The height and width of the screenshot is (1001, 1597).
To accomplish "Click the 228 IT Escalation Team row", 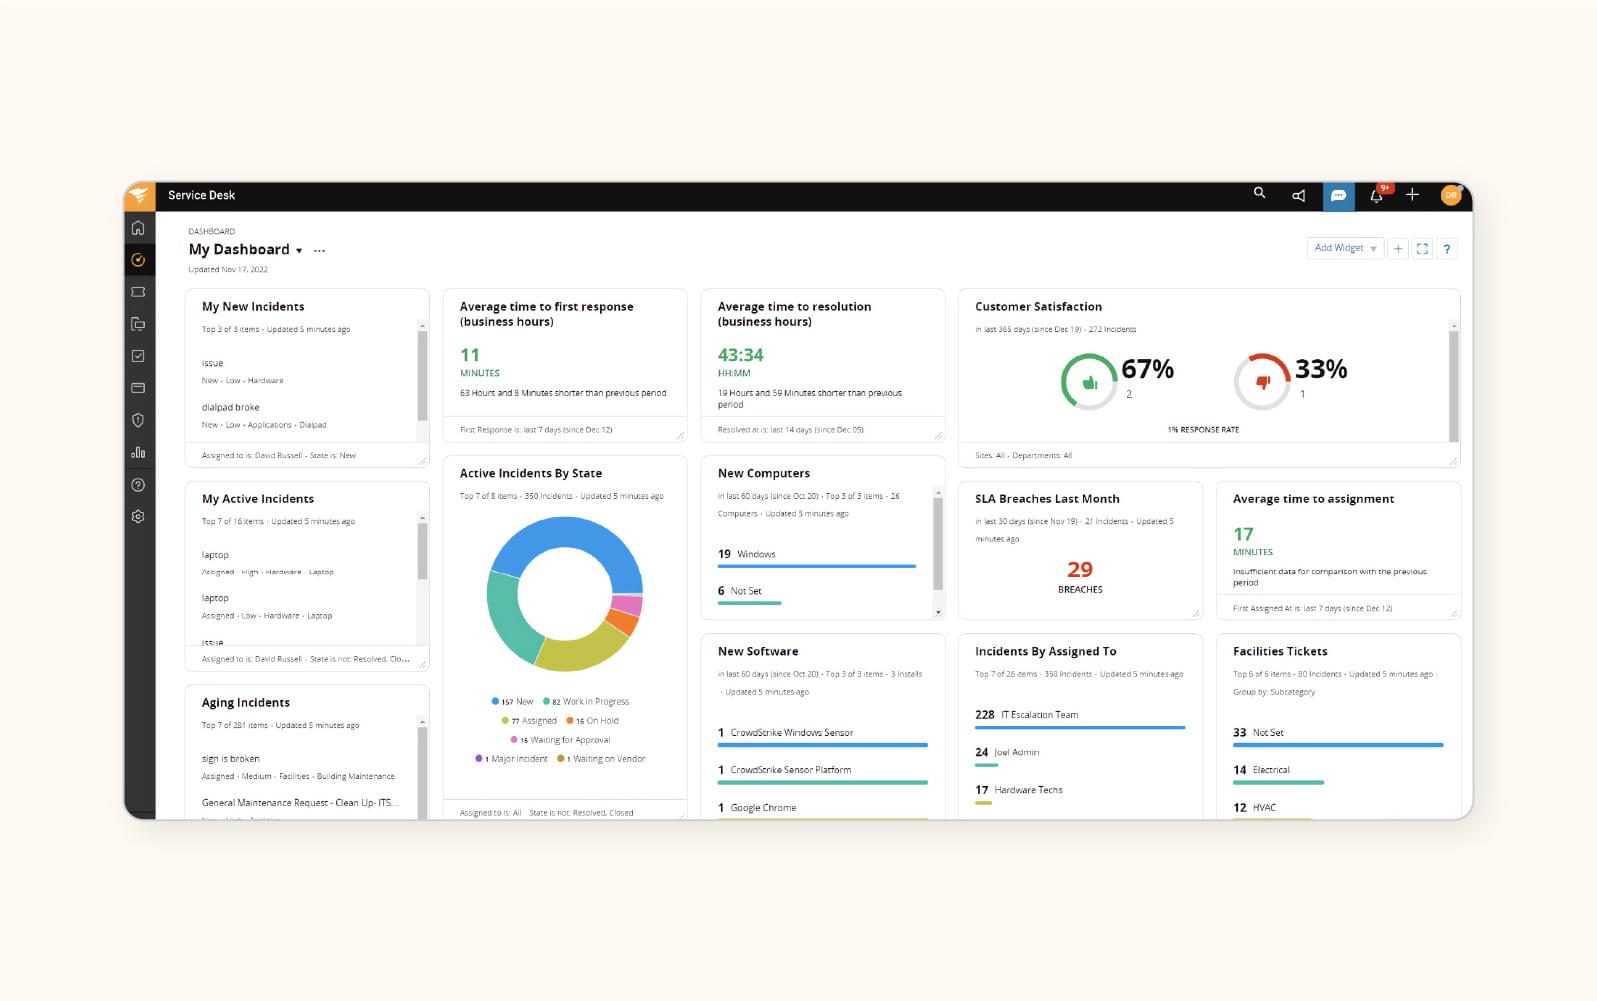I will click(1080, 719).
